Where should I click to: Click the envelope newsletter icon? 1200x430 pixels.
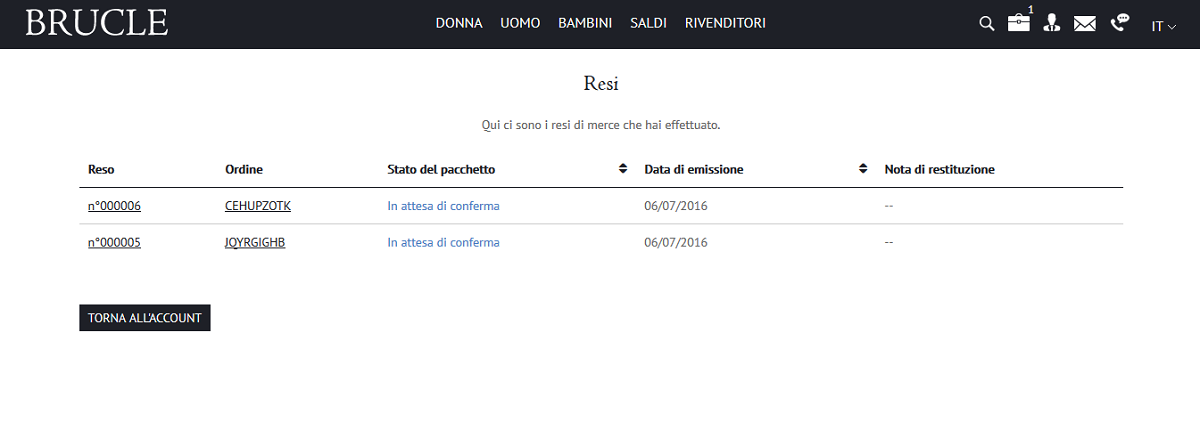pyautogui.click(x=1085, y=24)
